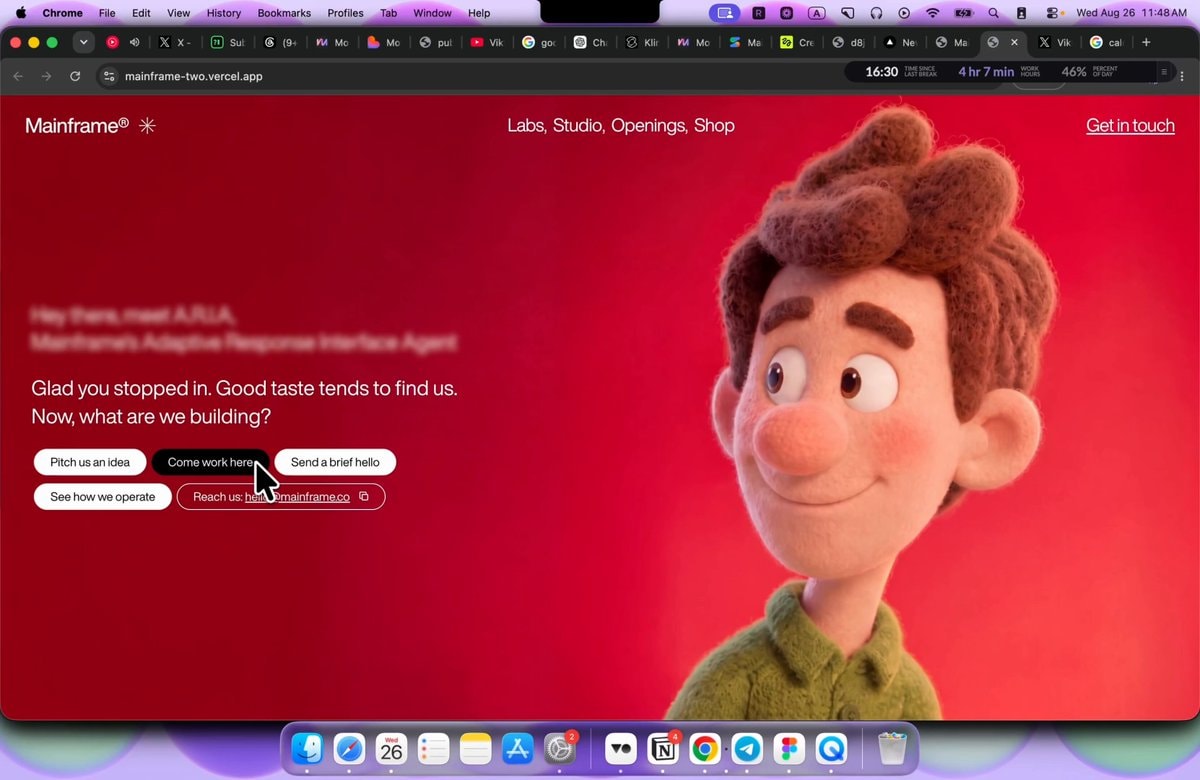The height and width of the screenshot is (780, 1200).
Task: Open the History menu
Action: (x=223, y=13)
